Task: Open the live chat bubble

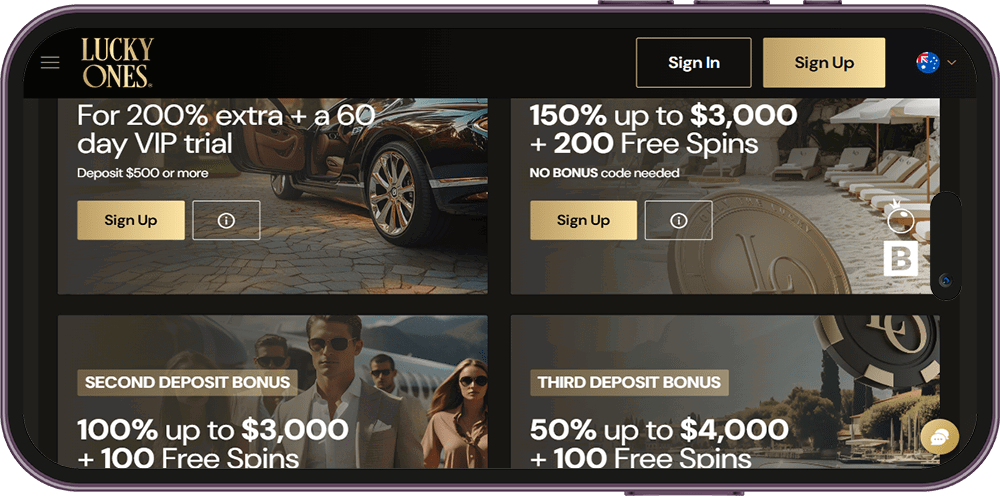Action: coord(939,437)
